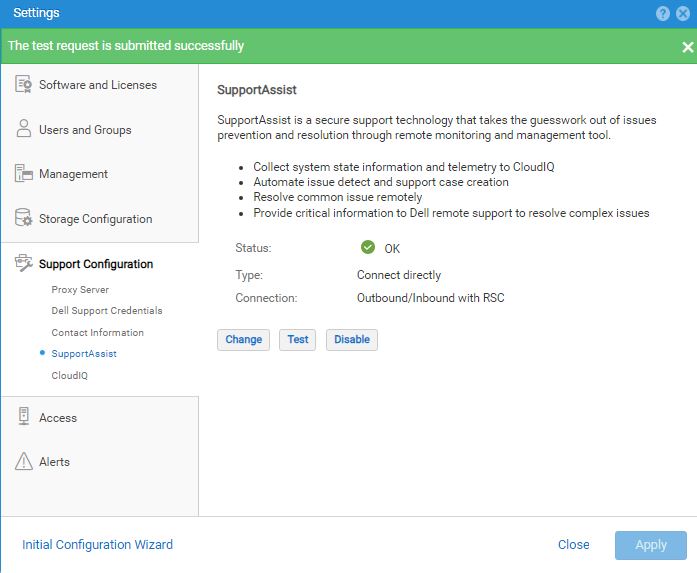
Task: Click the Support Configuration icon
Action: point(24,264)
